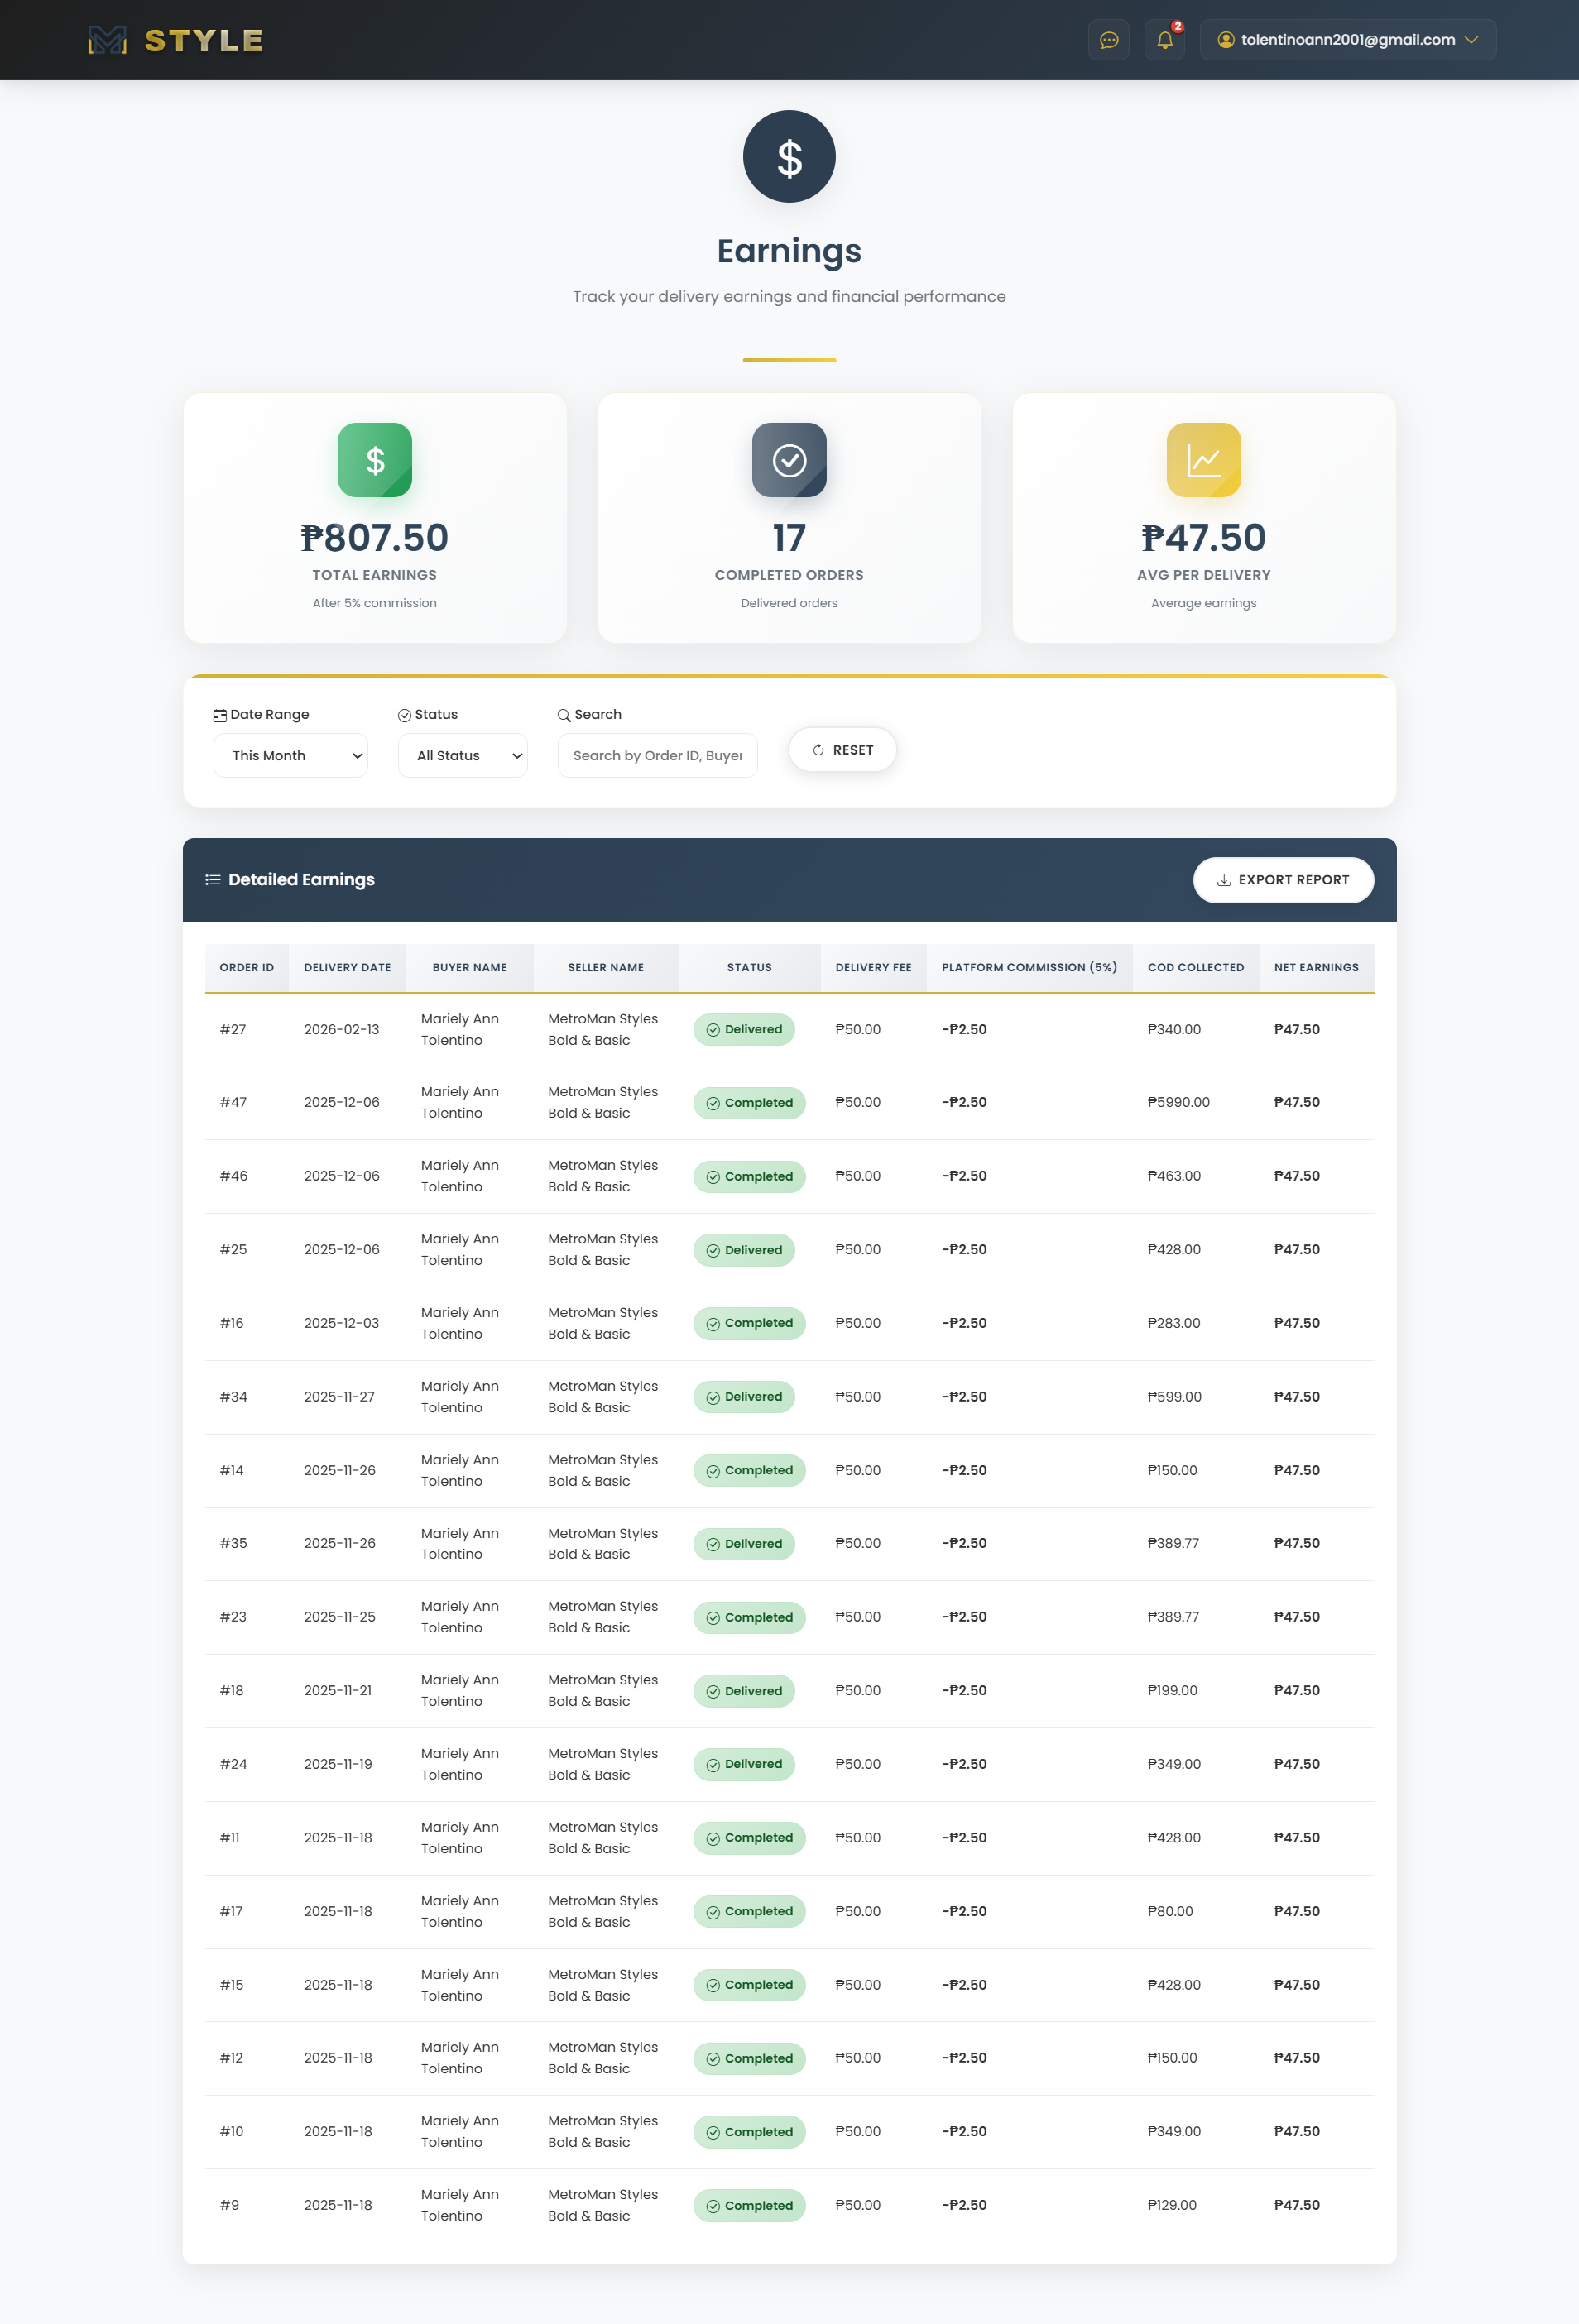1579x2324 pixels.
Task: Click the Completed status badge for order #47
Action: (x=749, y=1103)
